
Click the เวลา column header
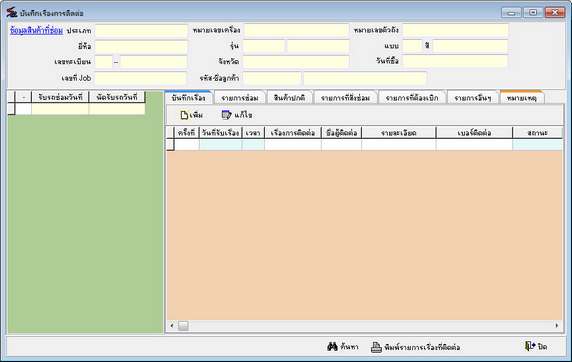(x=253, y=133)
